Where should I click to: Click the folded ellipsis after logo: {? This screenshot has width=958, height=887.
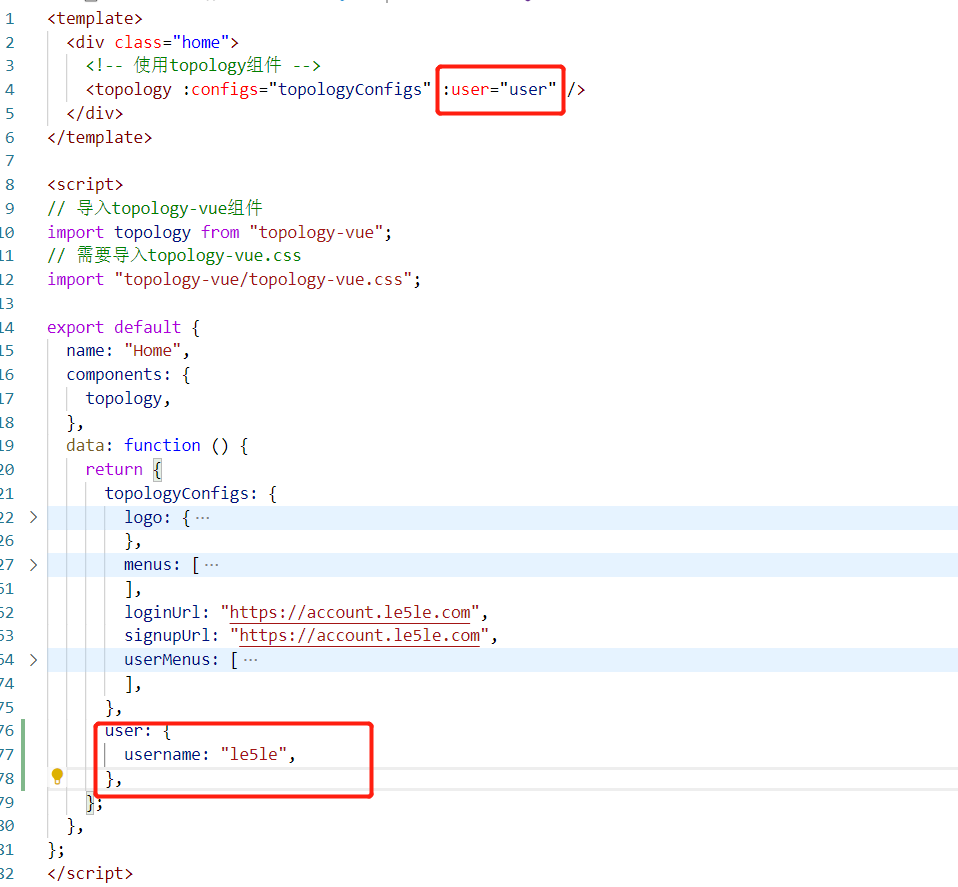click(x=203, y=518)
